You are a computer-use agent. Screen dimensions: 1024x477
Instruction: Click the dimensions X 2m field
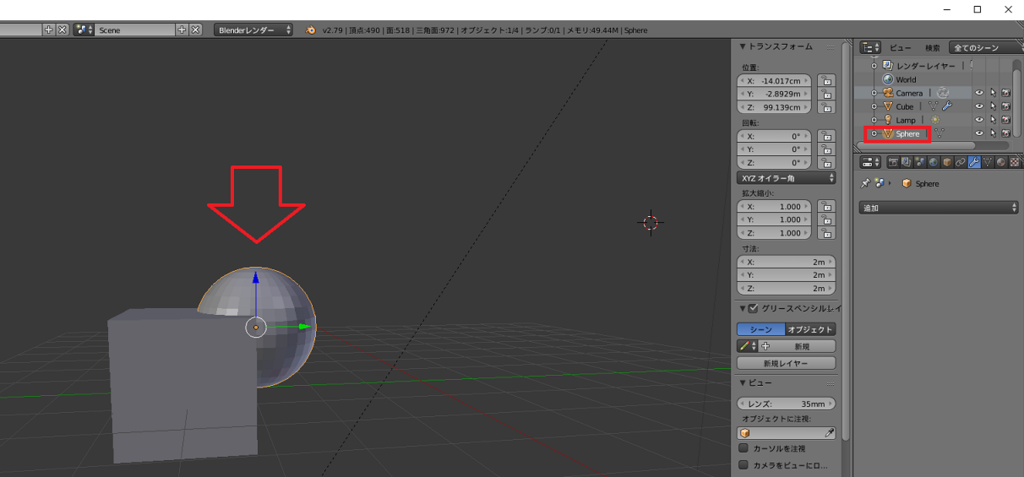(786, 261)
